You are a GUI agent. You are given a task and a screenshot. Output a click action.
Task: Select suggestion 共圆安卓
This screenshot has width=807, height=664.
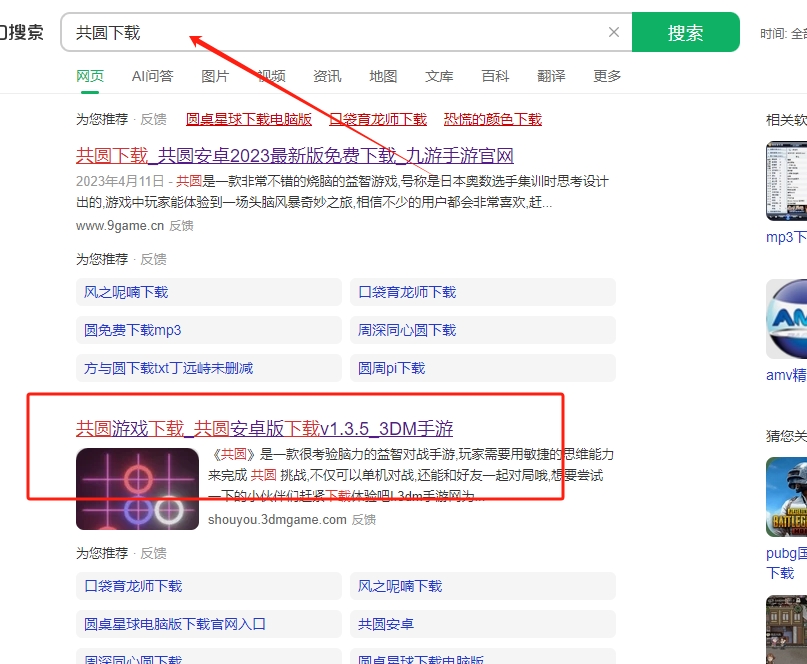tap(483, 624)
